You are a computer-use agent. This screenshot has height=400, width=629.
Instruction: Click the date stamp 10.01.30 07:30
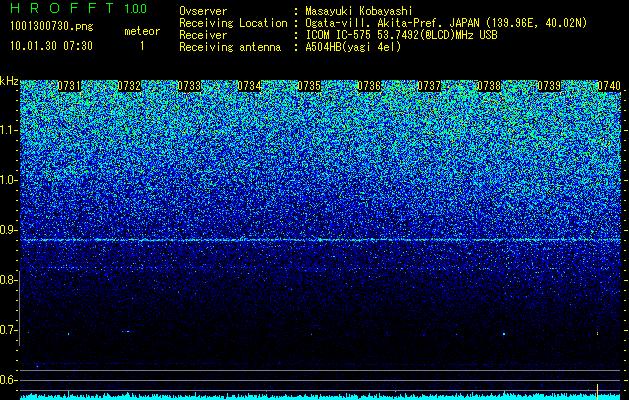(x=51, y=46)
